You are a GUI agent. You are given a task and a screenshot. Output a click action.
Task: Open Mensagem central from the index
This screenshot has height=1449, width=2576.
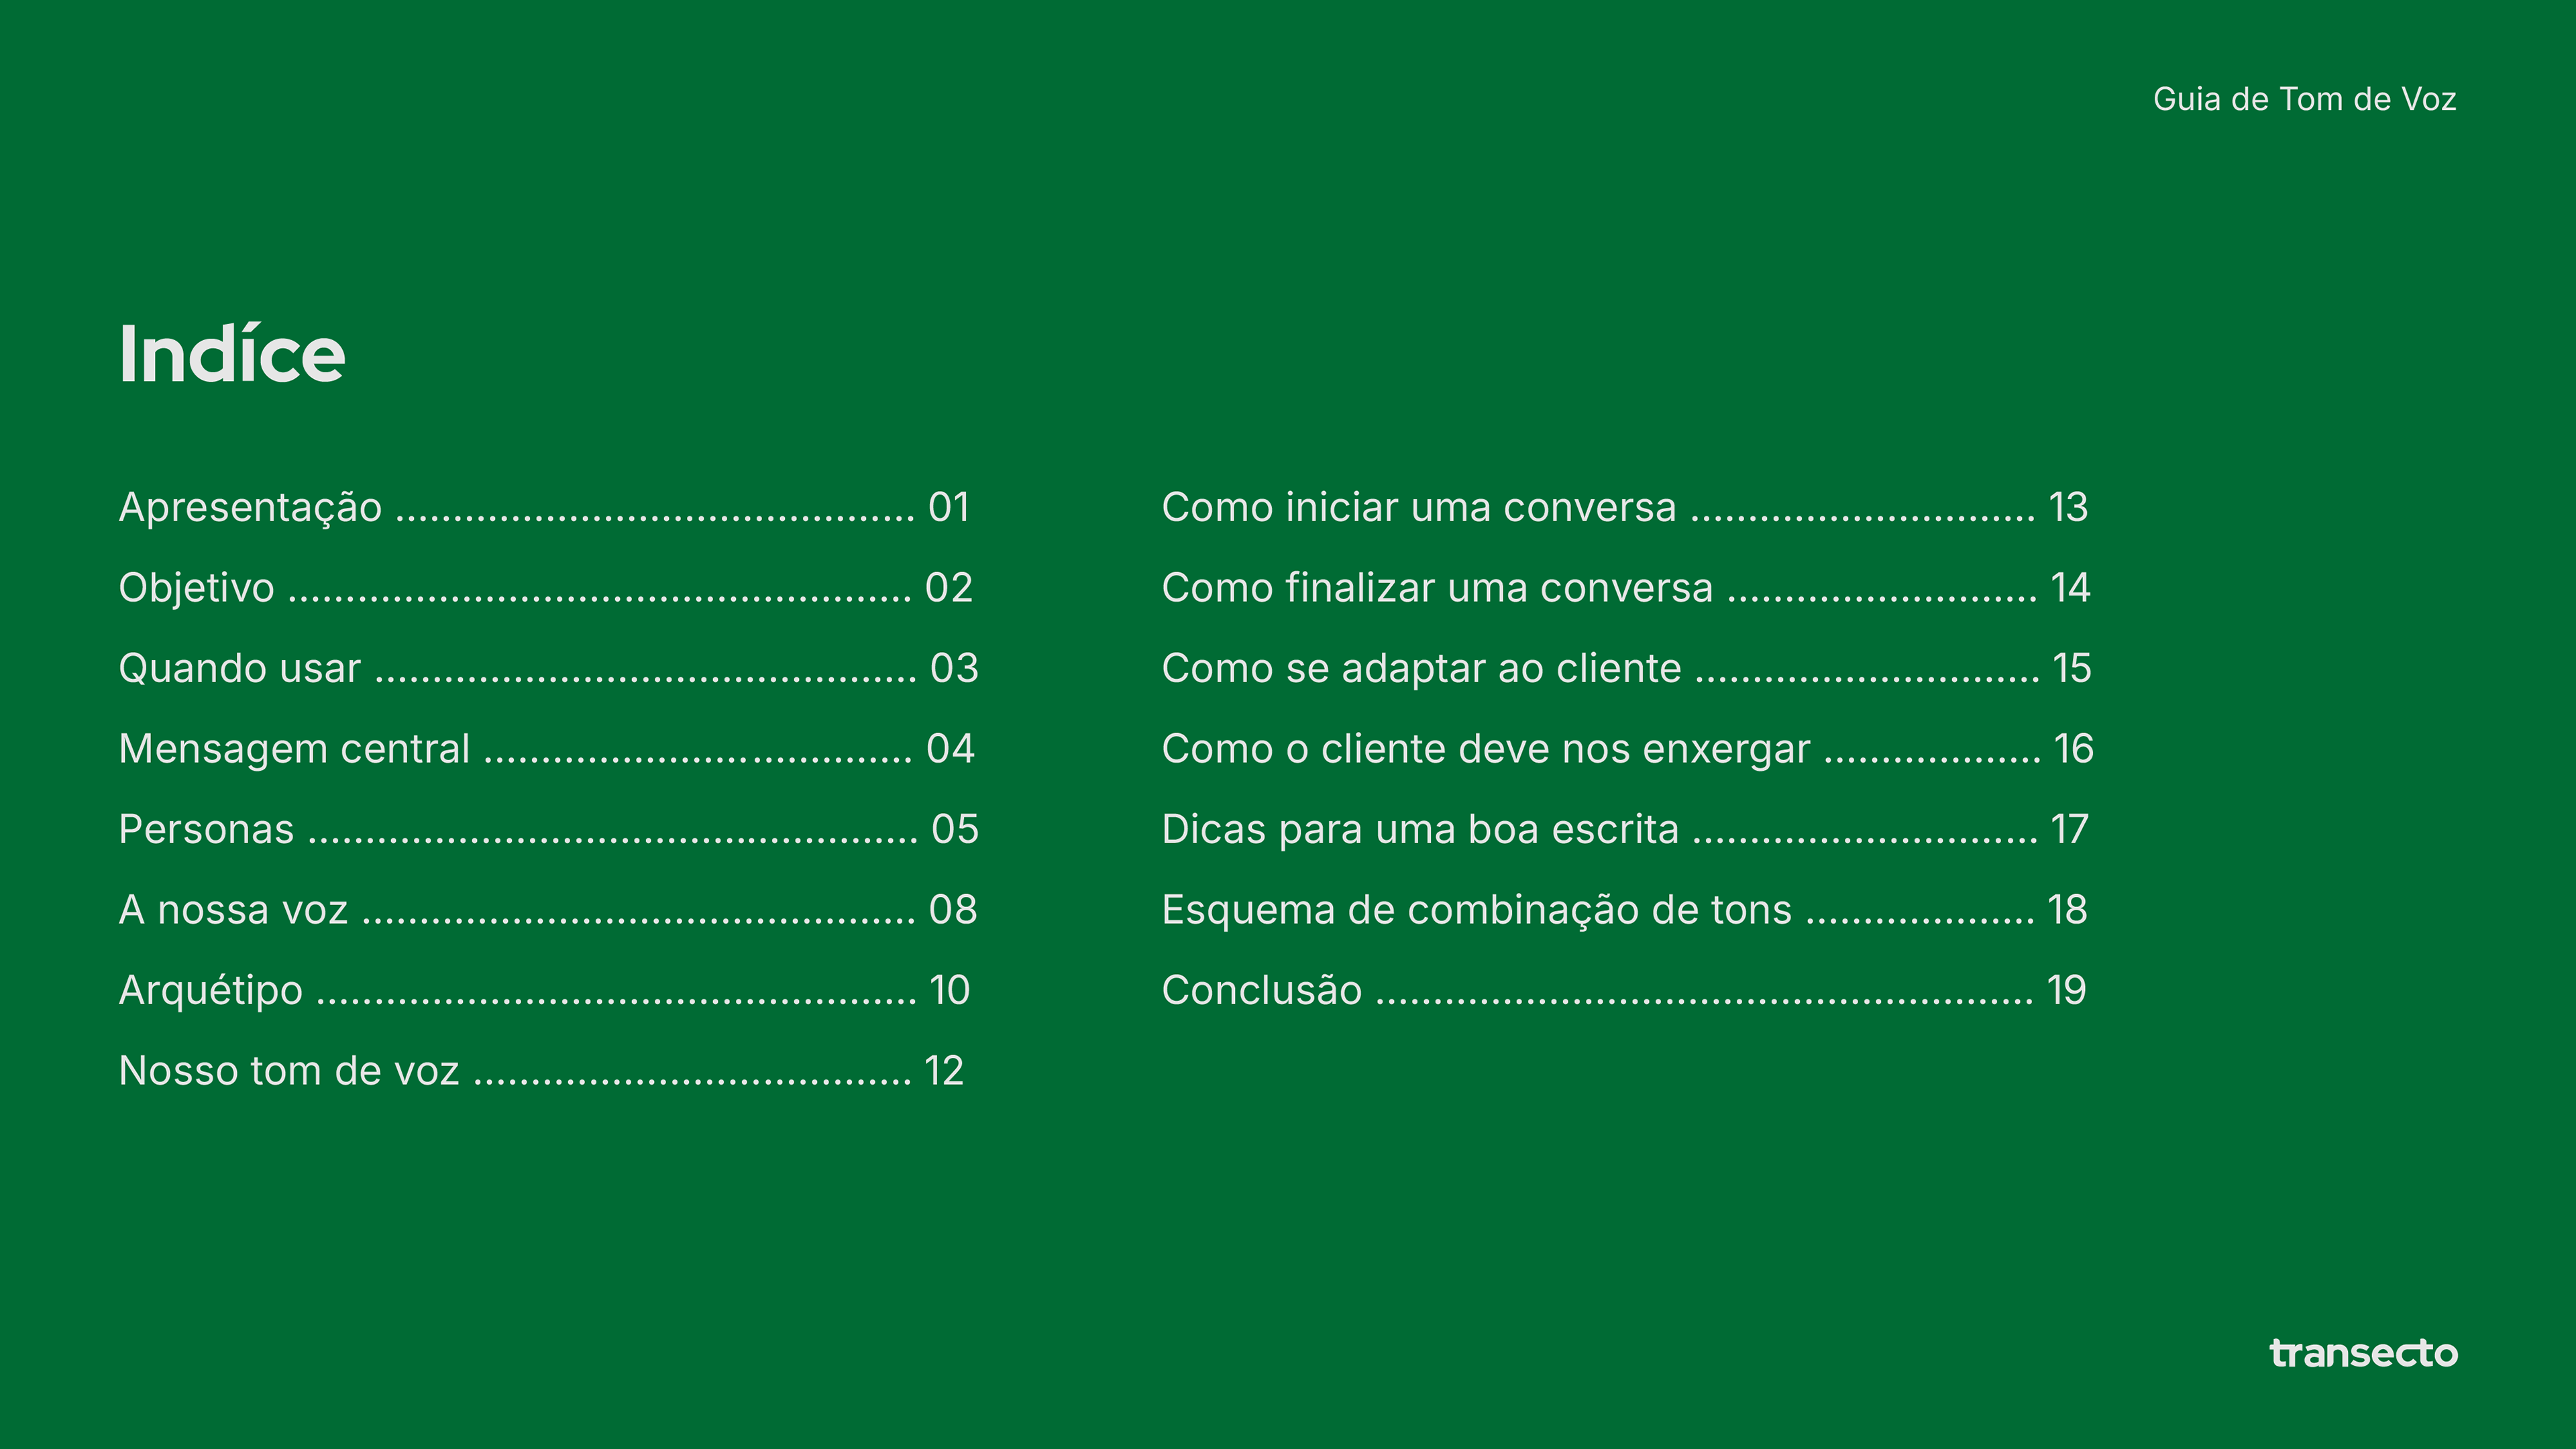(546, 749)
